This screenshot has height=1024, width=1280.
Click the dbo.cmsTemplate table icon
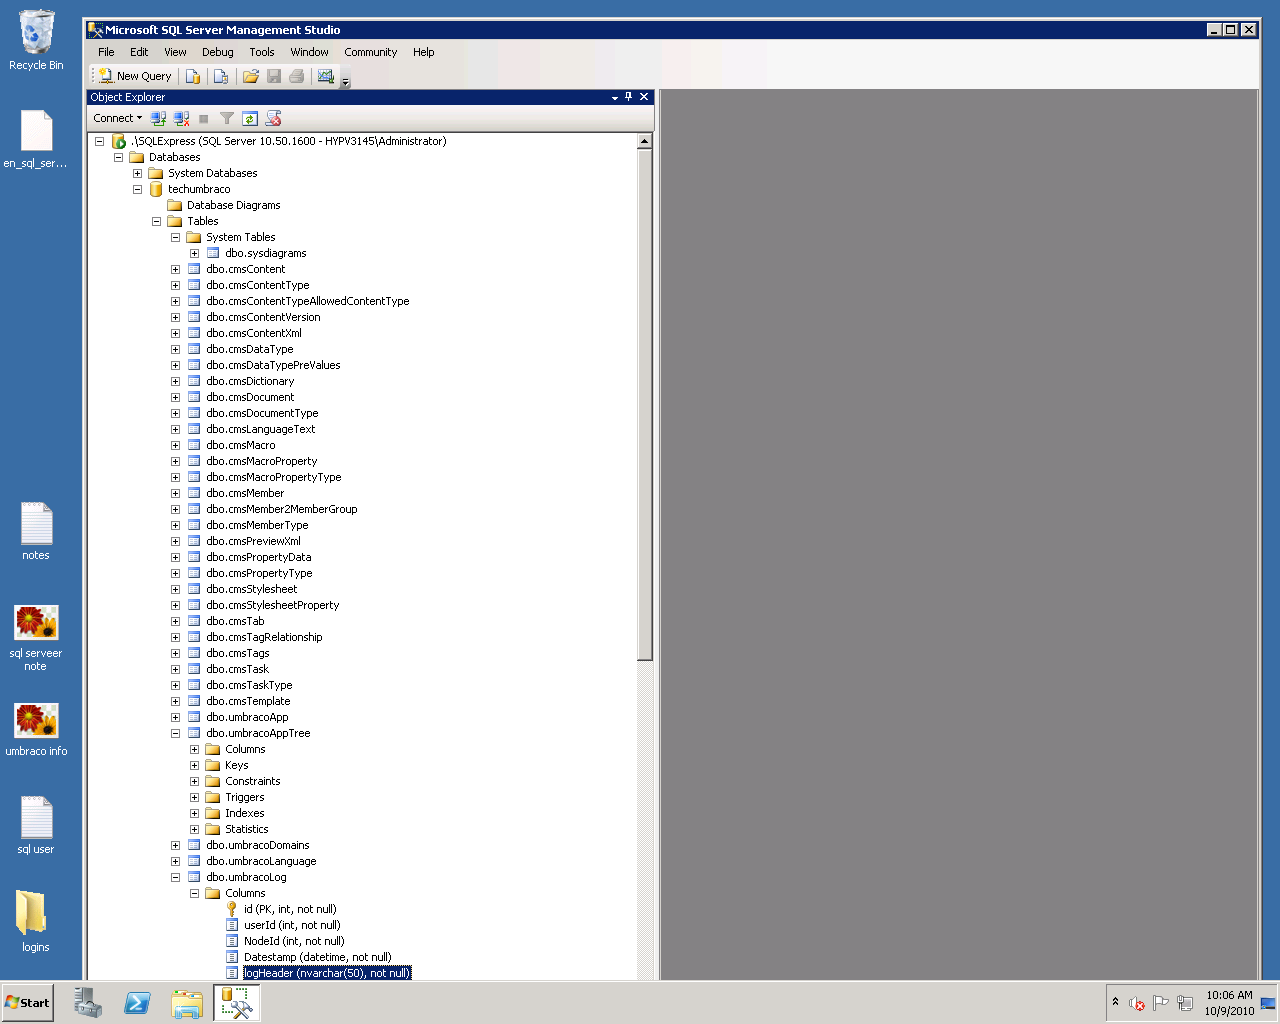tap(194, 701)
